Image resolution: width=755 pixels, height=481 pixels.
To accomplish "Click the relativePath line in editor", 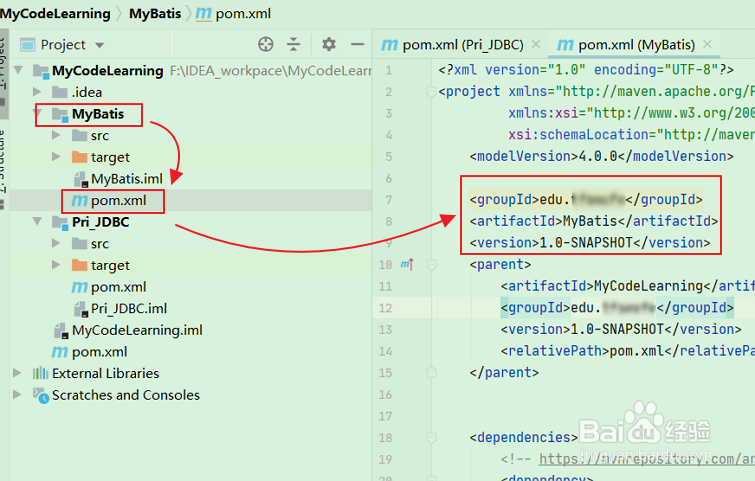I will [x=628, y=351].
